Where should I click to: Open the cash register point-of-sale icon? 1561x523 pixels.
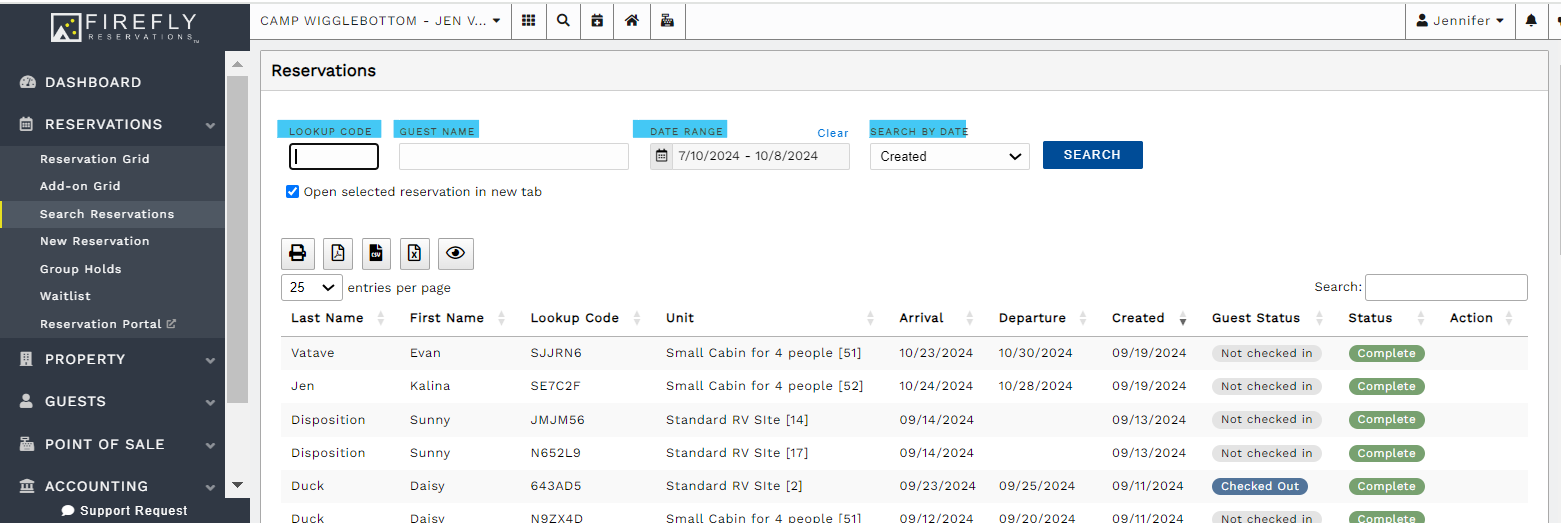pos(667,20)
